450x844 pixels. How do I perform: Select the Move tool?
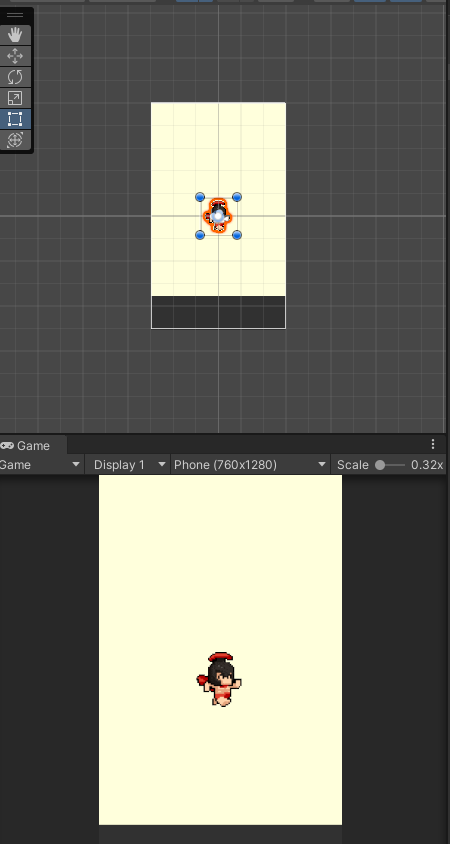point(15,56)
